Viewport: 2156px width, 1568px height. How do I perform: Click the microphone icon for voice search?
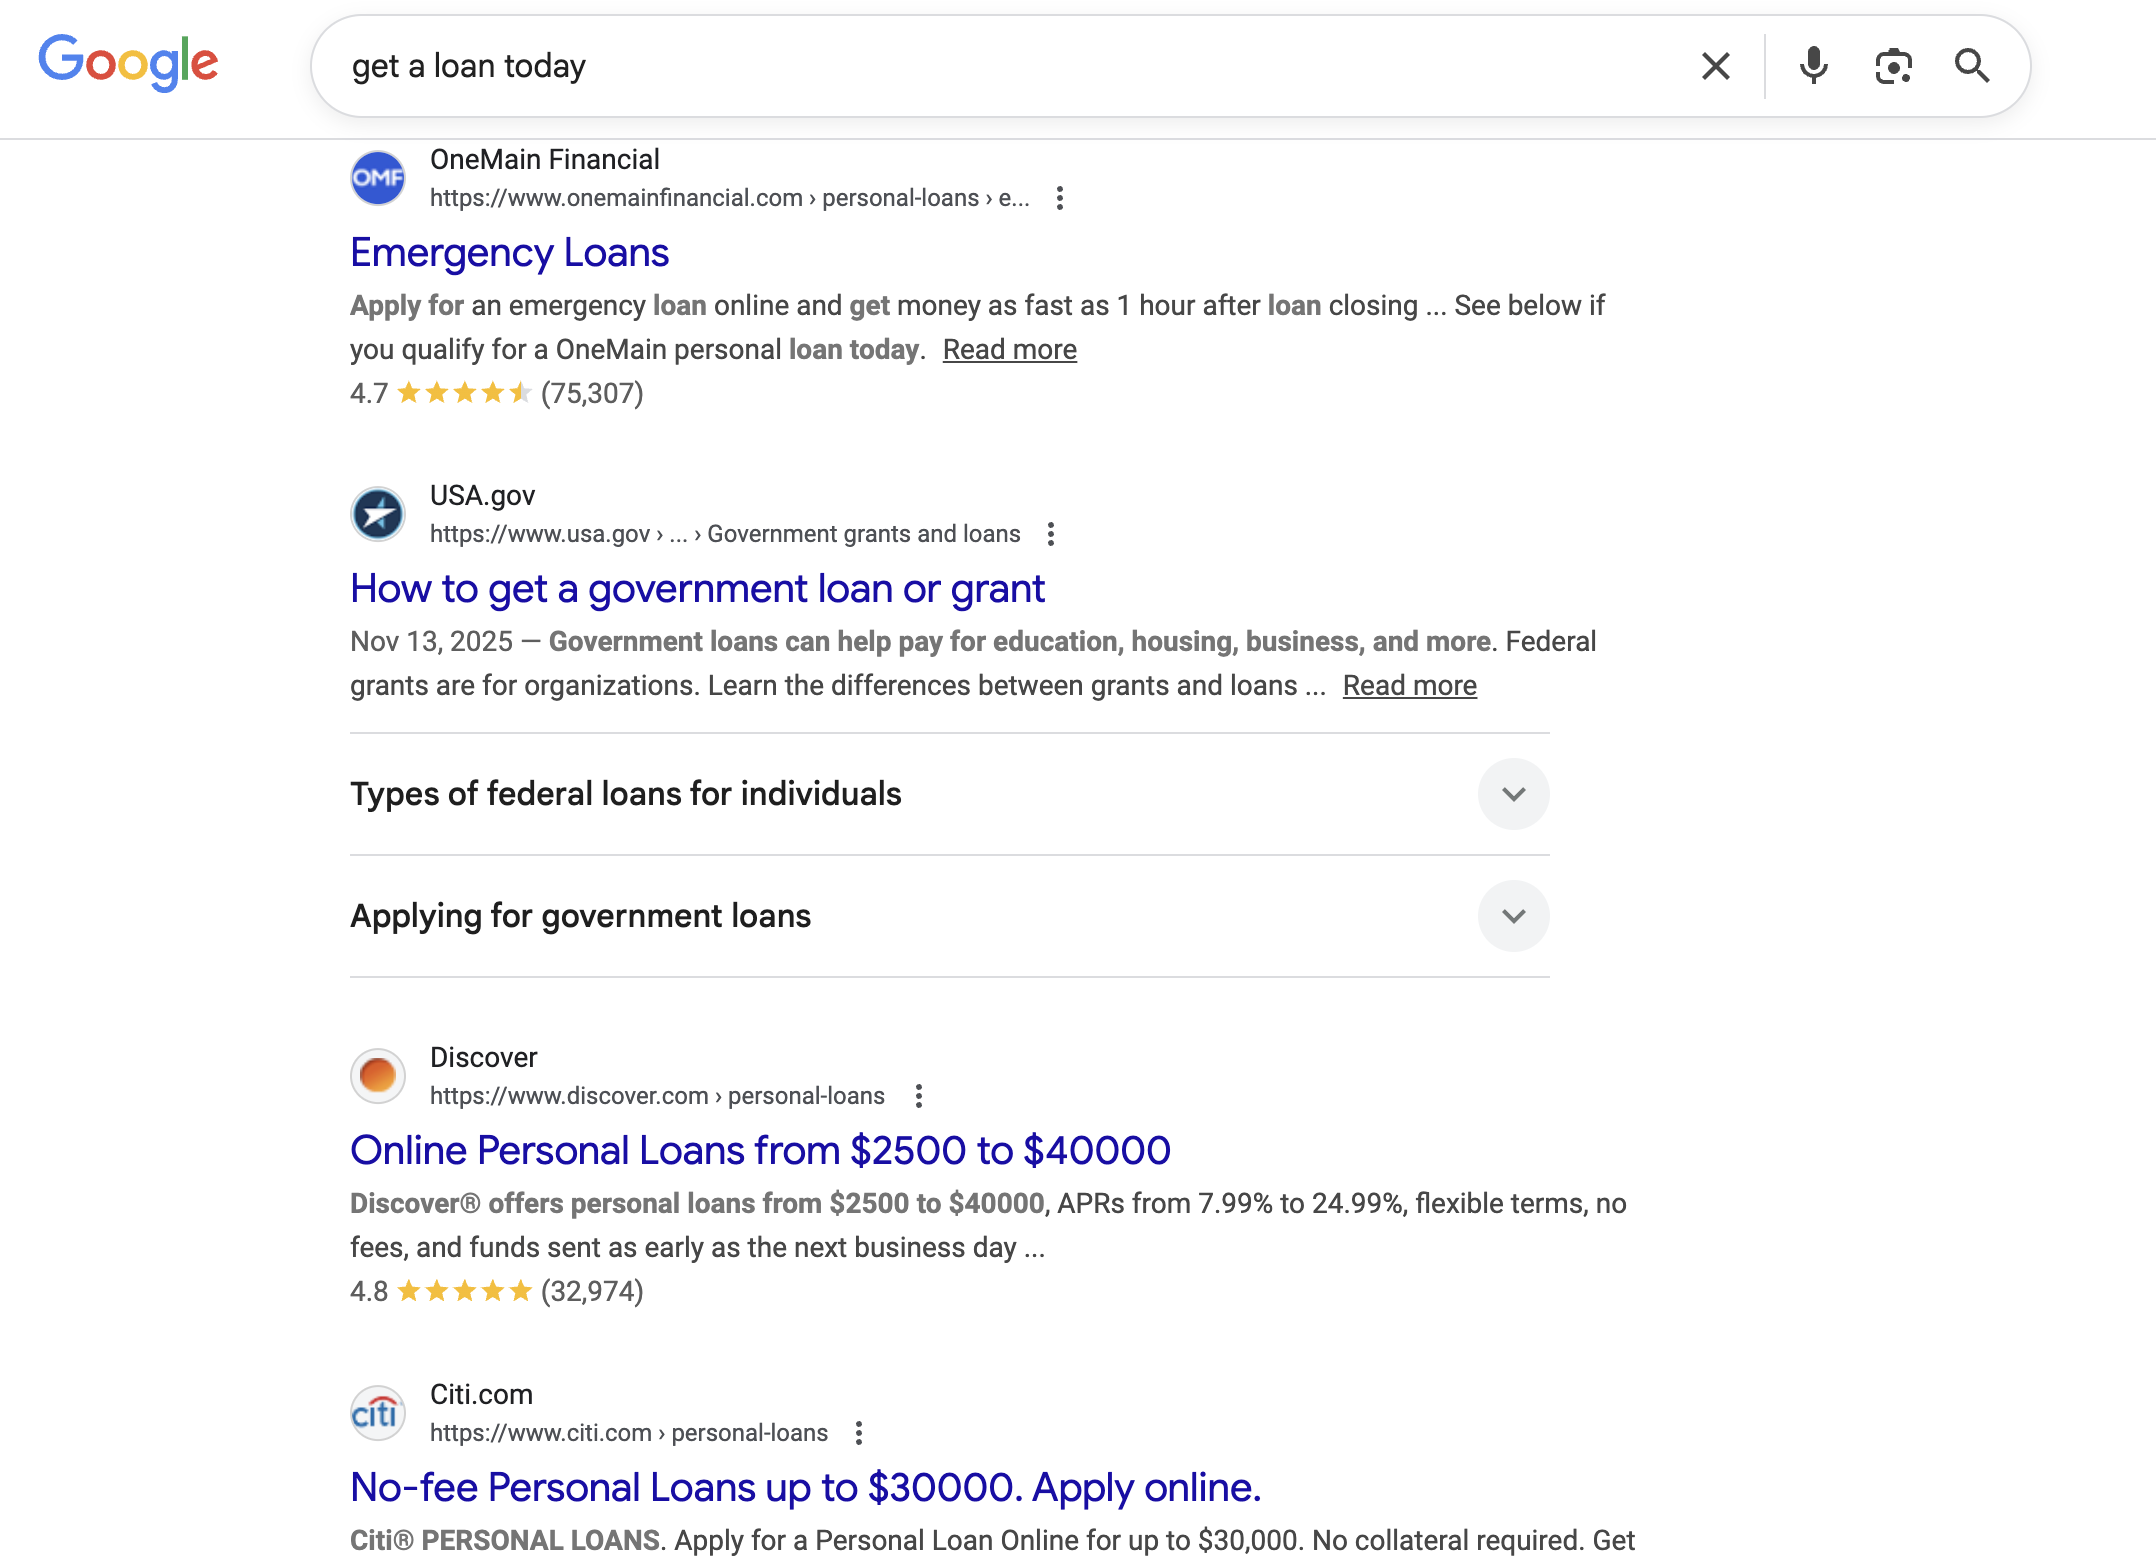1813,65
